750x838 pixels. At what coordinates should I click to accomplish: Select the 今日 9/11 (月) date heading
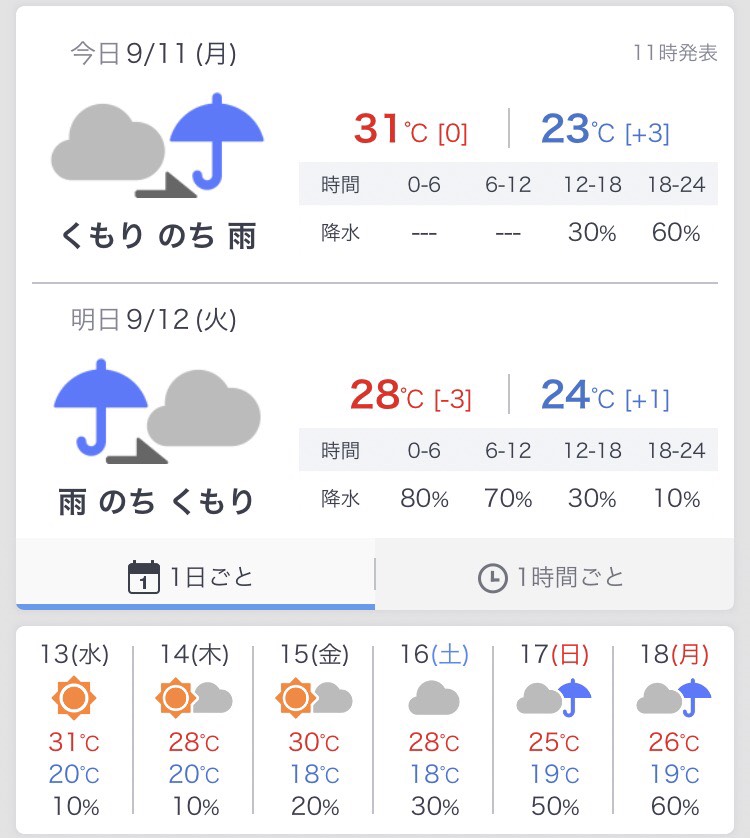(154, 53)
